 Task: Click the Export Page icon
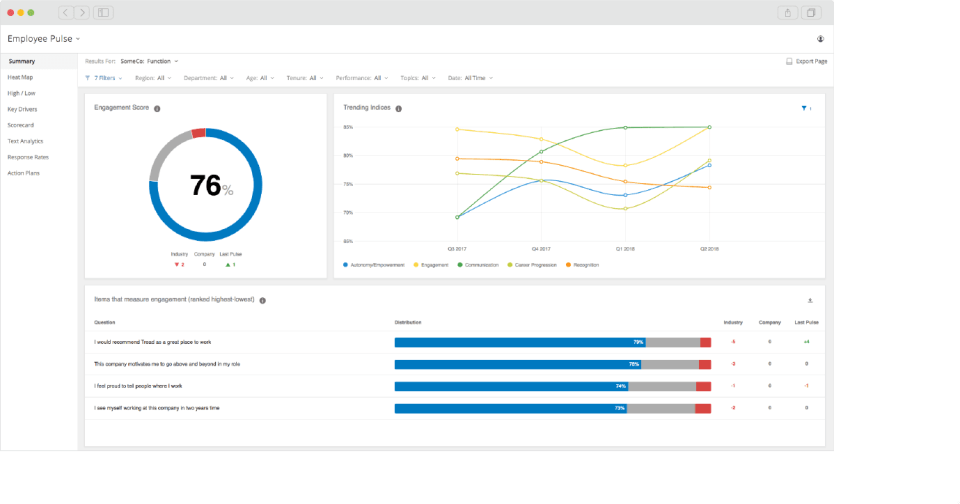(789, 61)
